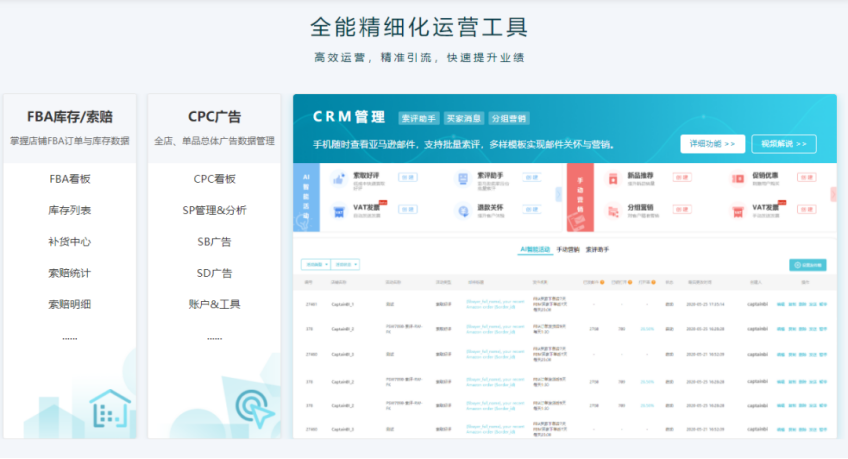Select the 分组营销 tag in CRM banner
The height and width of the screenshot is (459, 848).
508,118
